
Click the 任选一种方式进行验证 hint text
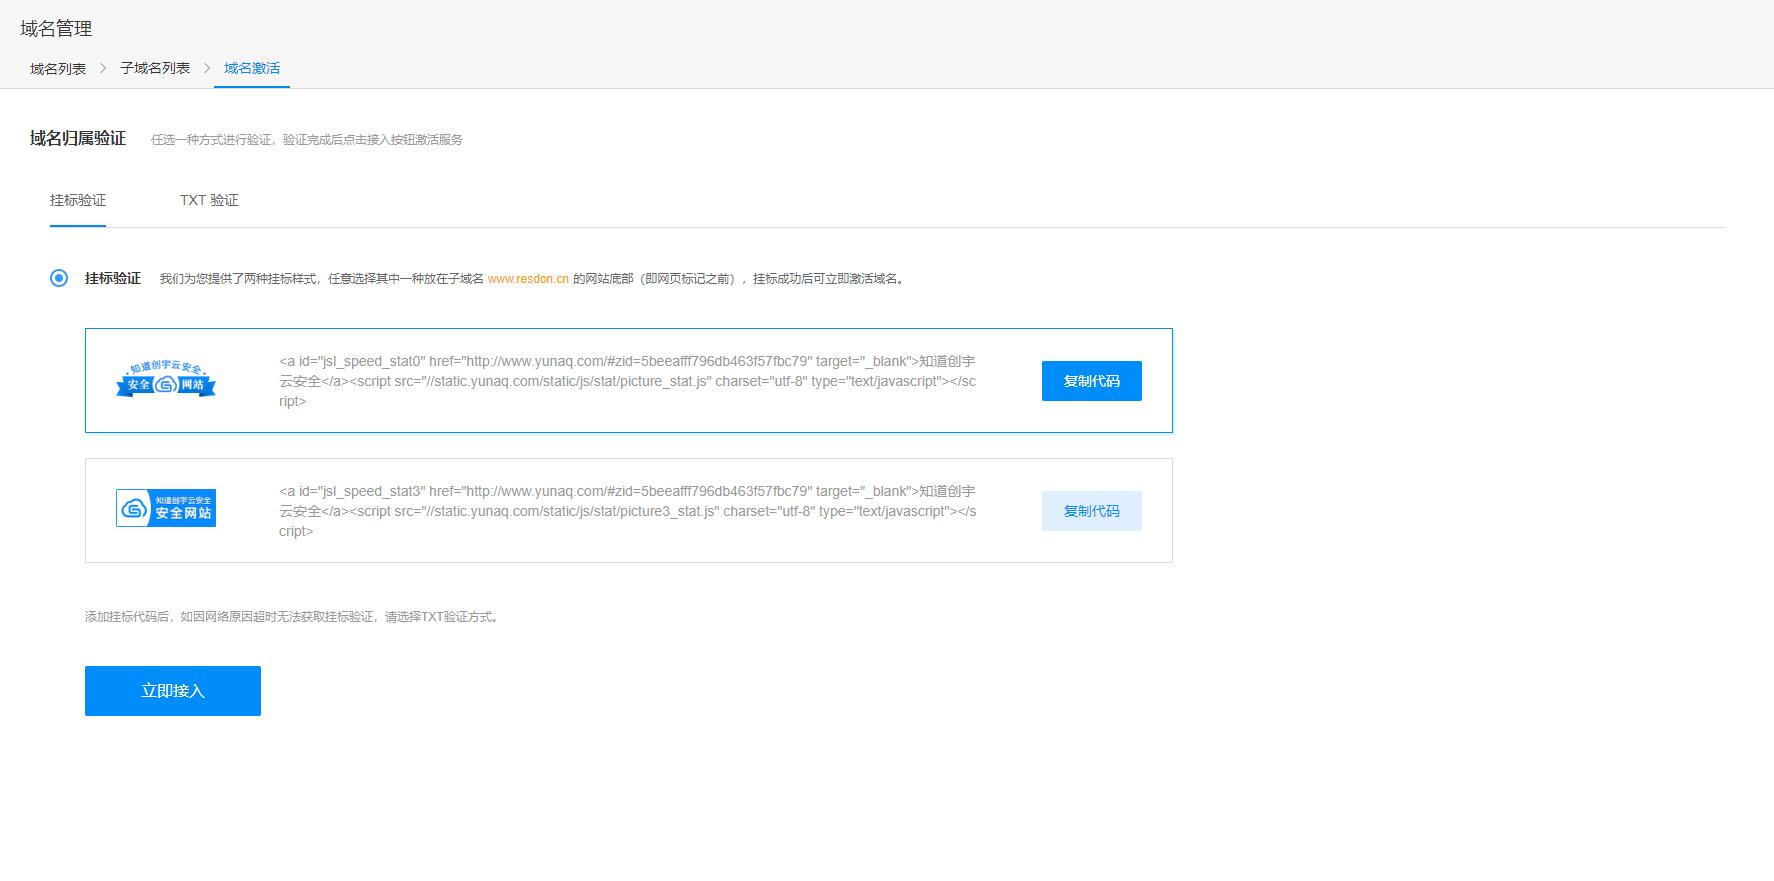(307, 140)
